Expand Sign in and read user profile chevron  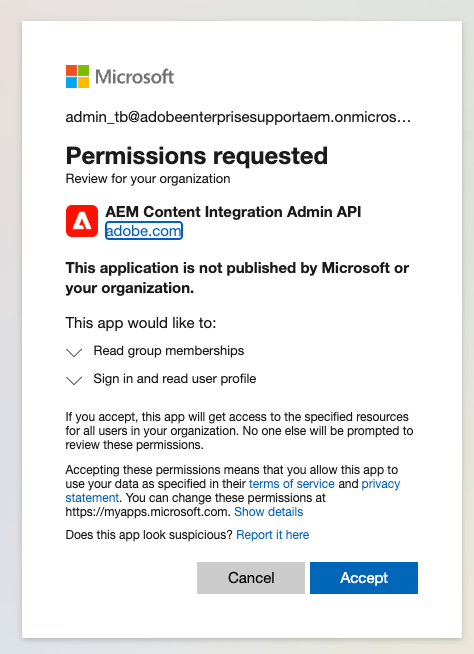point(74,380)
